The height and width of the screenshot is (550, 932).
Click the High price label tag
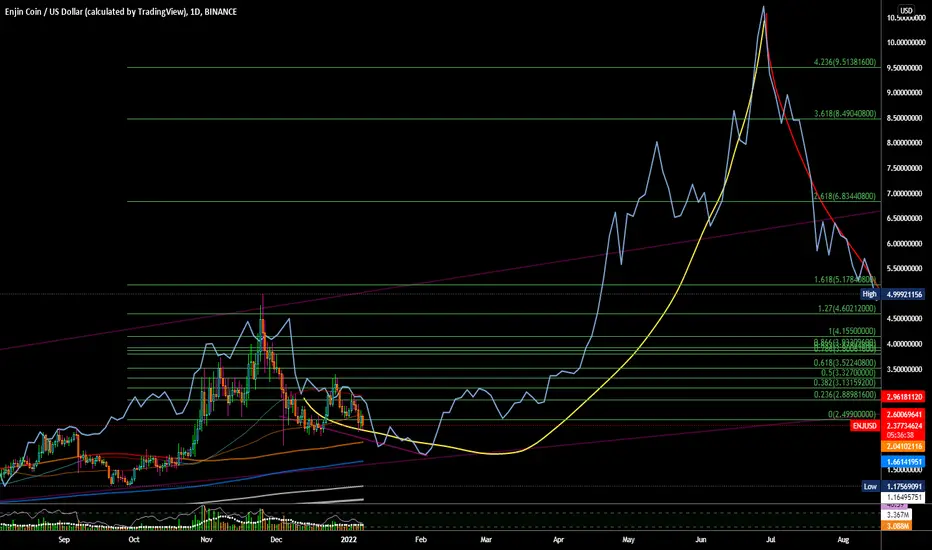pos(870,294)
